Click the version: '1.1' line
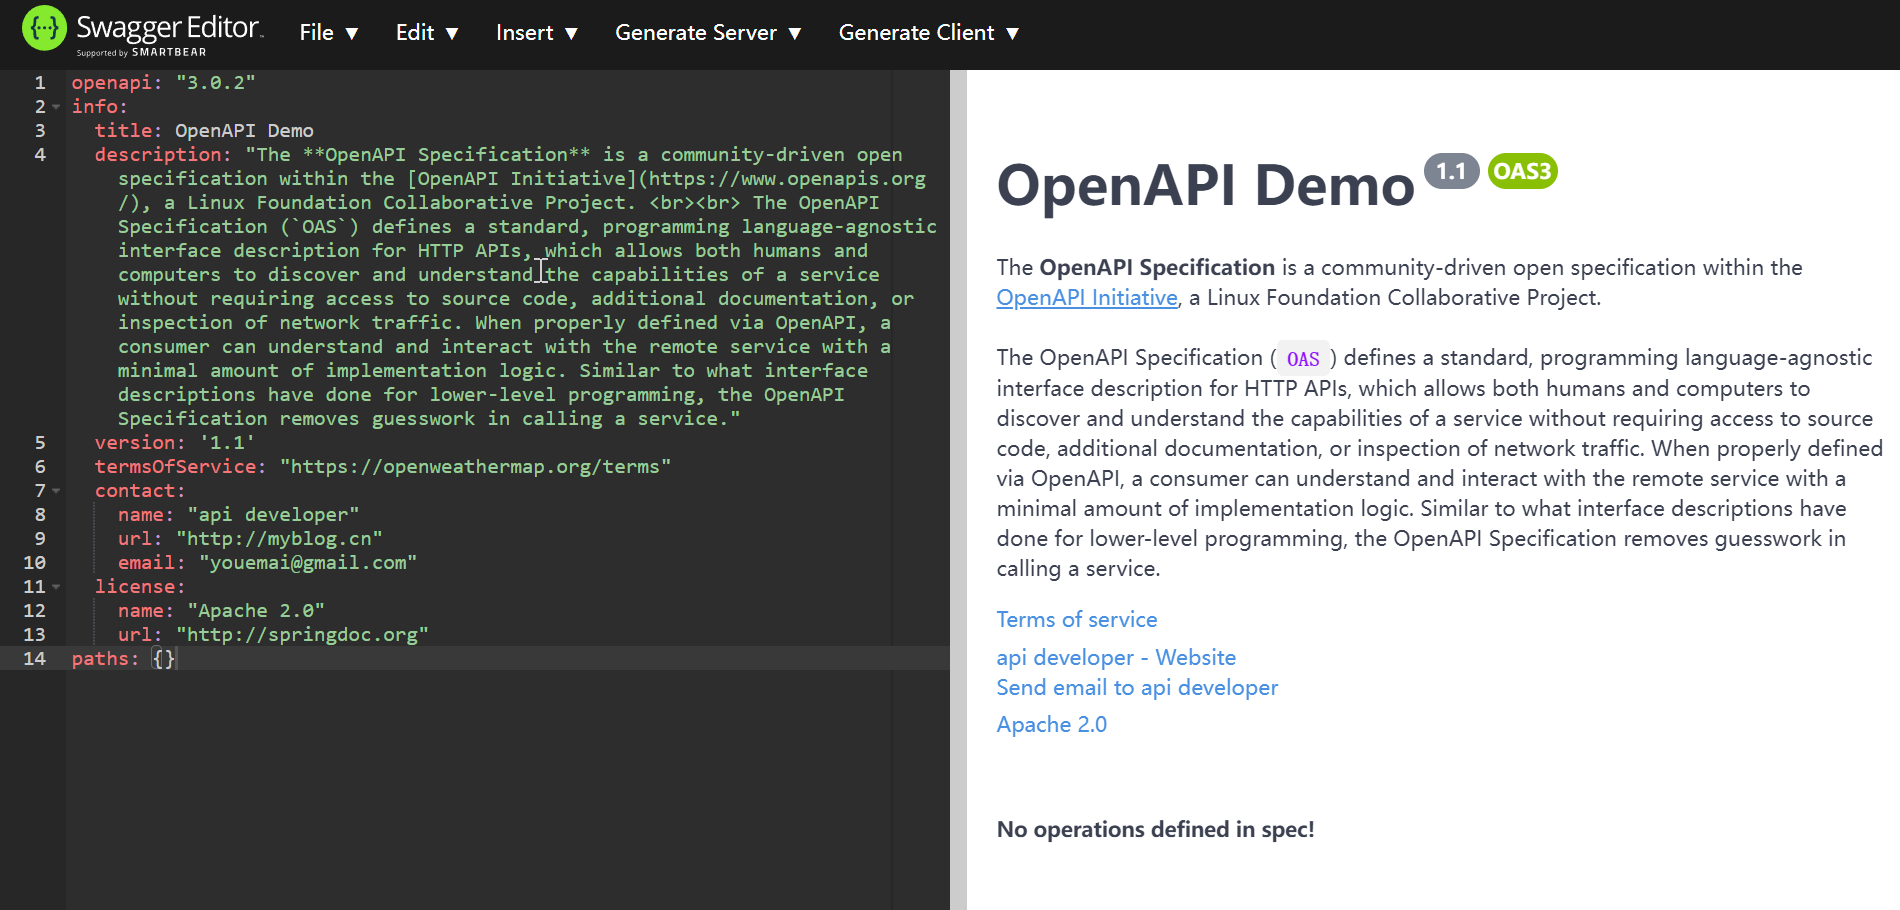This screenshot has height=910, width=1900. pyautogui.click(x=175, y=443)
